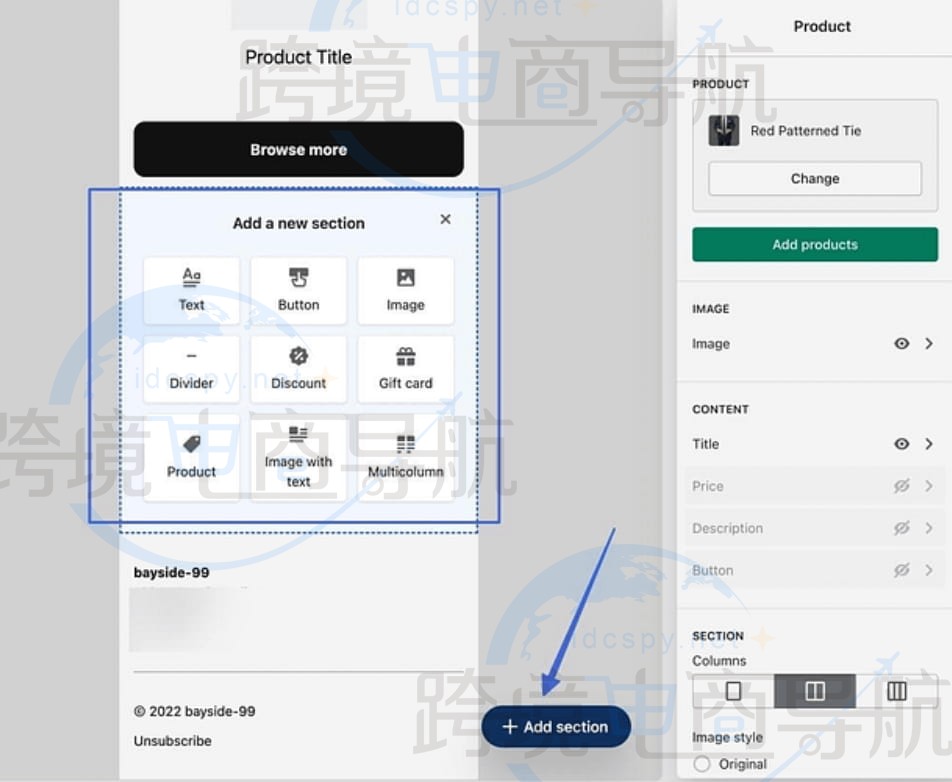Add a Divider section
This screenshot has height=782, width=952.
click(x=191, y=368)
